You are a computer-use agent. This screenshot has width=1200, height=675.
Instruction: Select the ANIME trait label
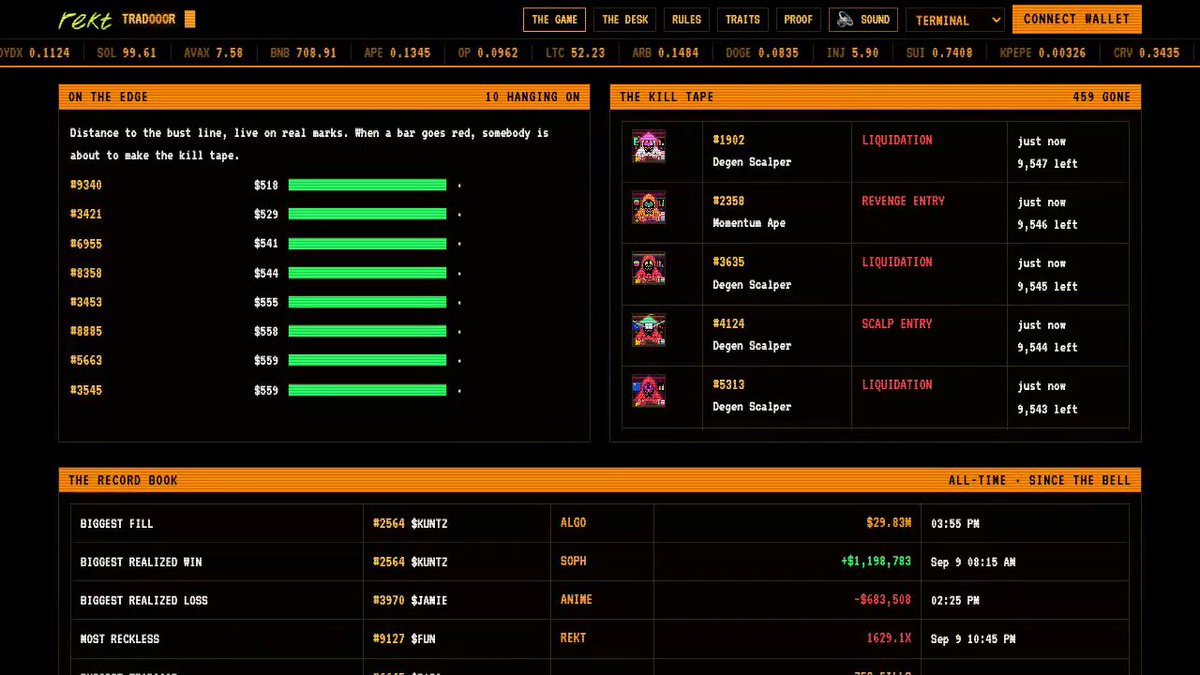[x=576, y=600]
